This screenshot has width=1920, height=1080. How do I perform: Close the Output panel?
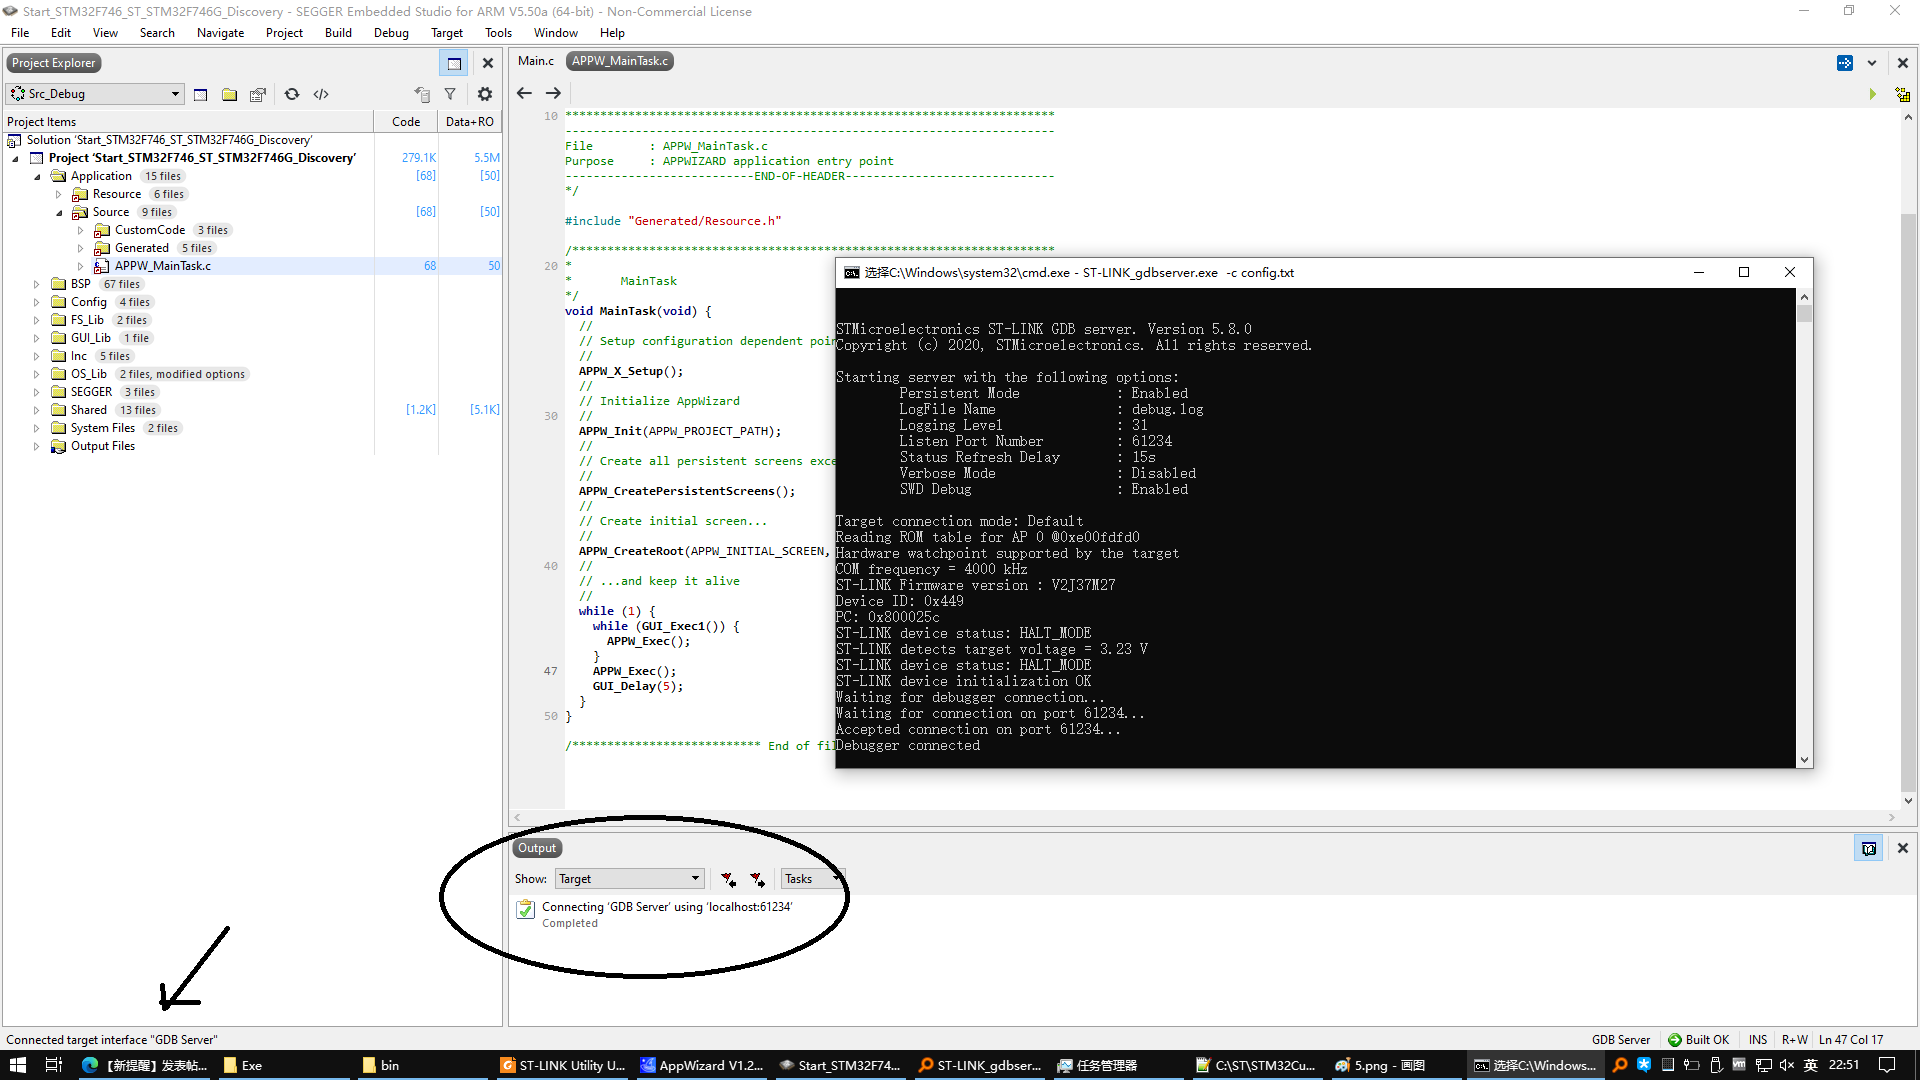pyautogui.click(x=1903, y=848)
